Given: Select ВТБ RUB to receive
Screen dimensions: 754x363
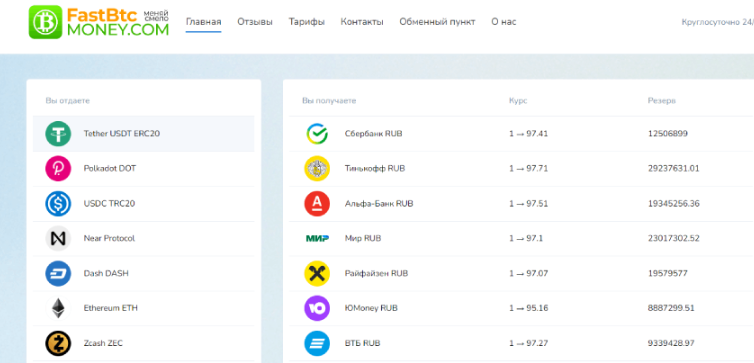Looking at the screenshot, I should 363,343.
